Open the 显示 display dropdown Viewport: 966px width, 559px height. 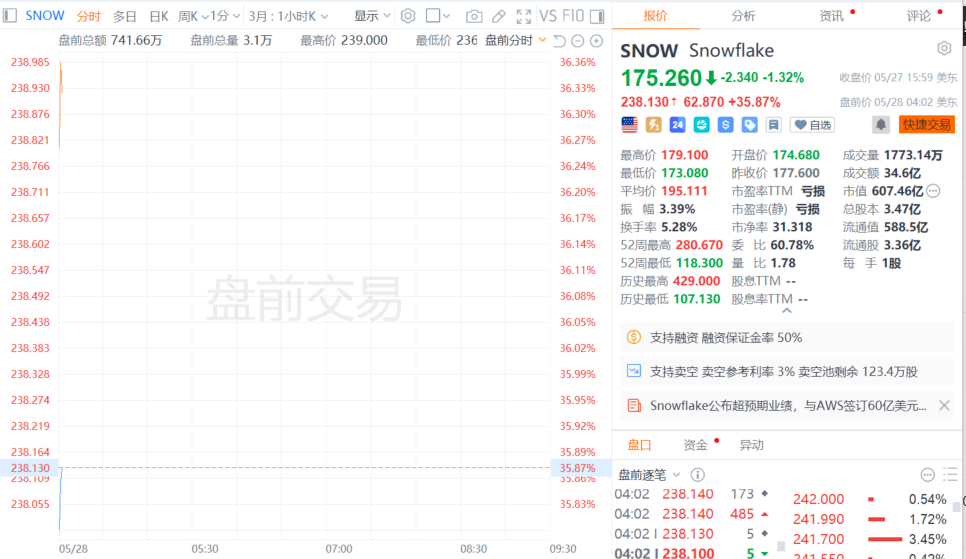372,16
